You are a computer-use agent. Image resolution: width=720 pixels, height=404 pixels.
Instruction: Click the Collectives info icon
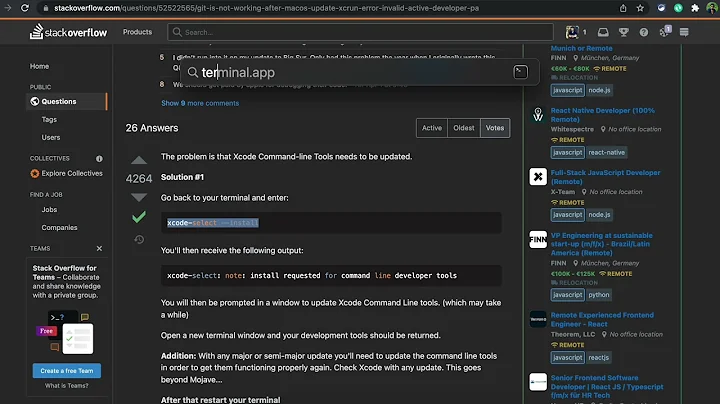coord(99,158)
